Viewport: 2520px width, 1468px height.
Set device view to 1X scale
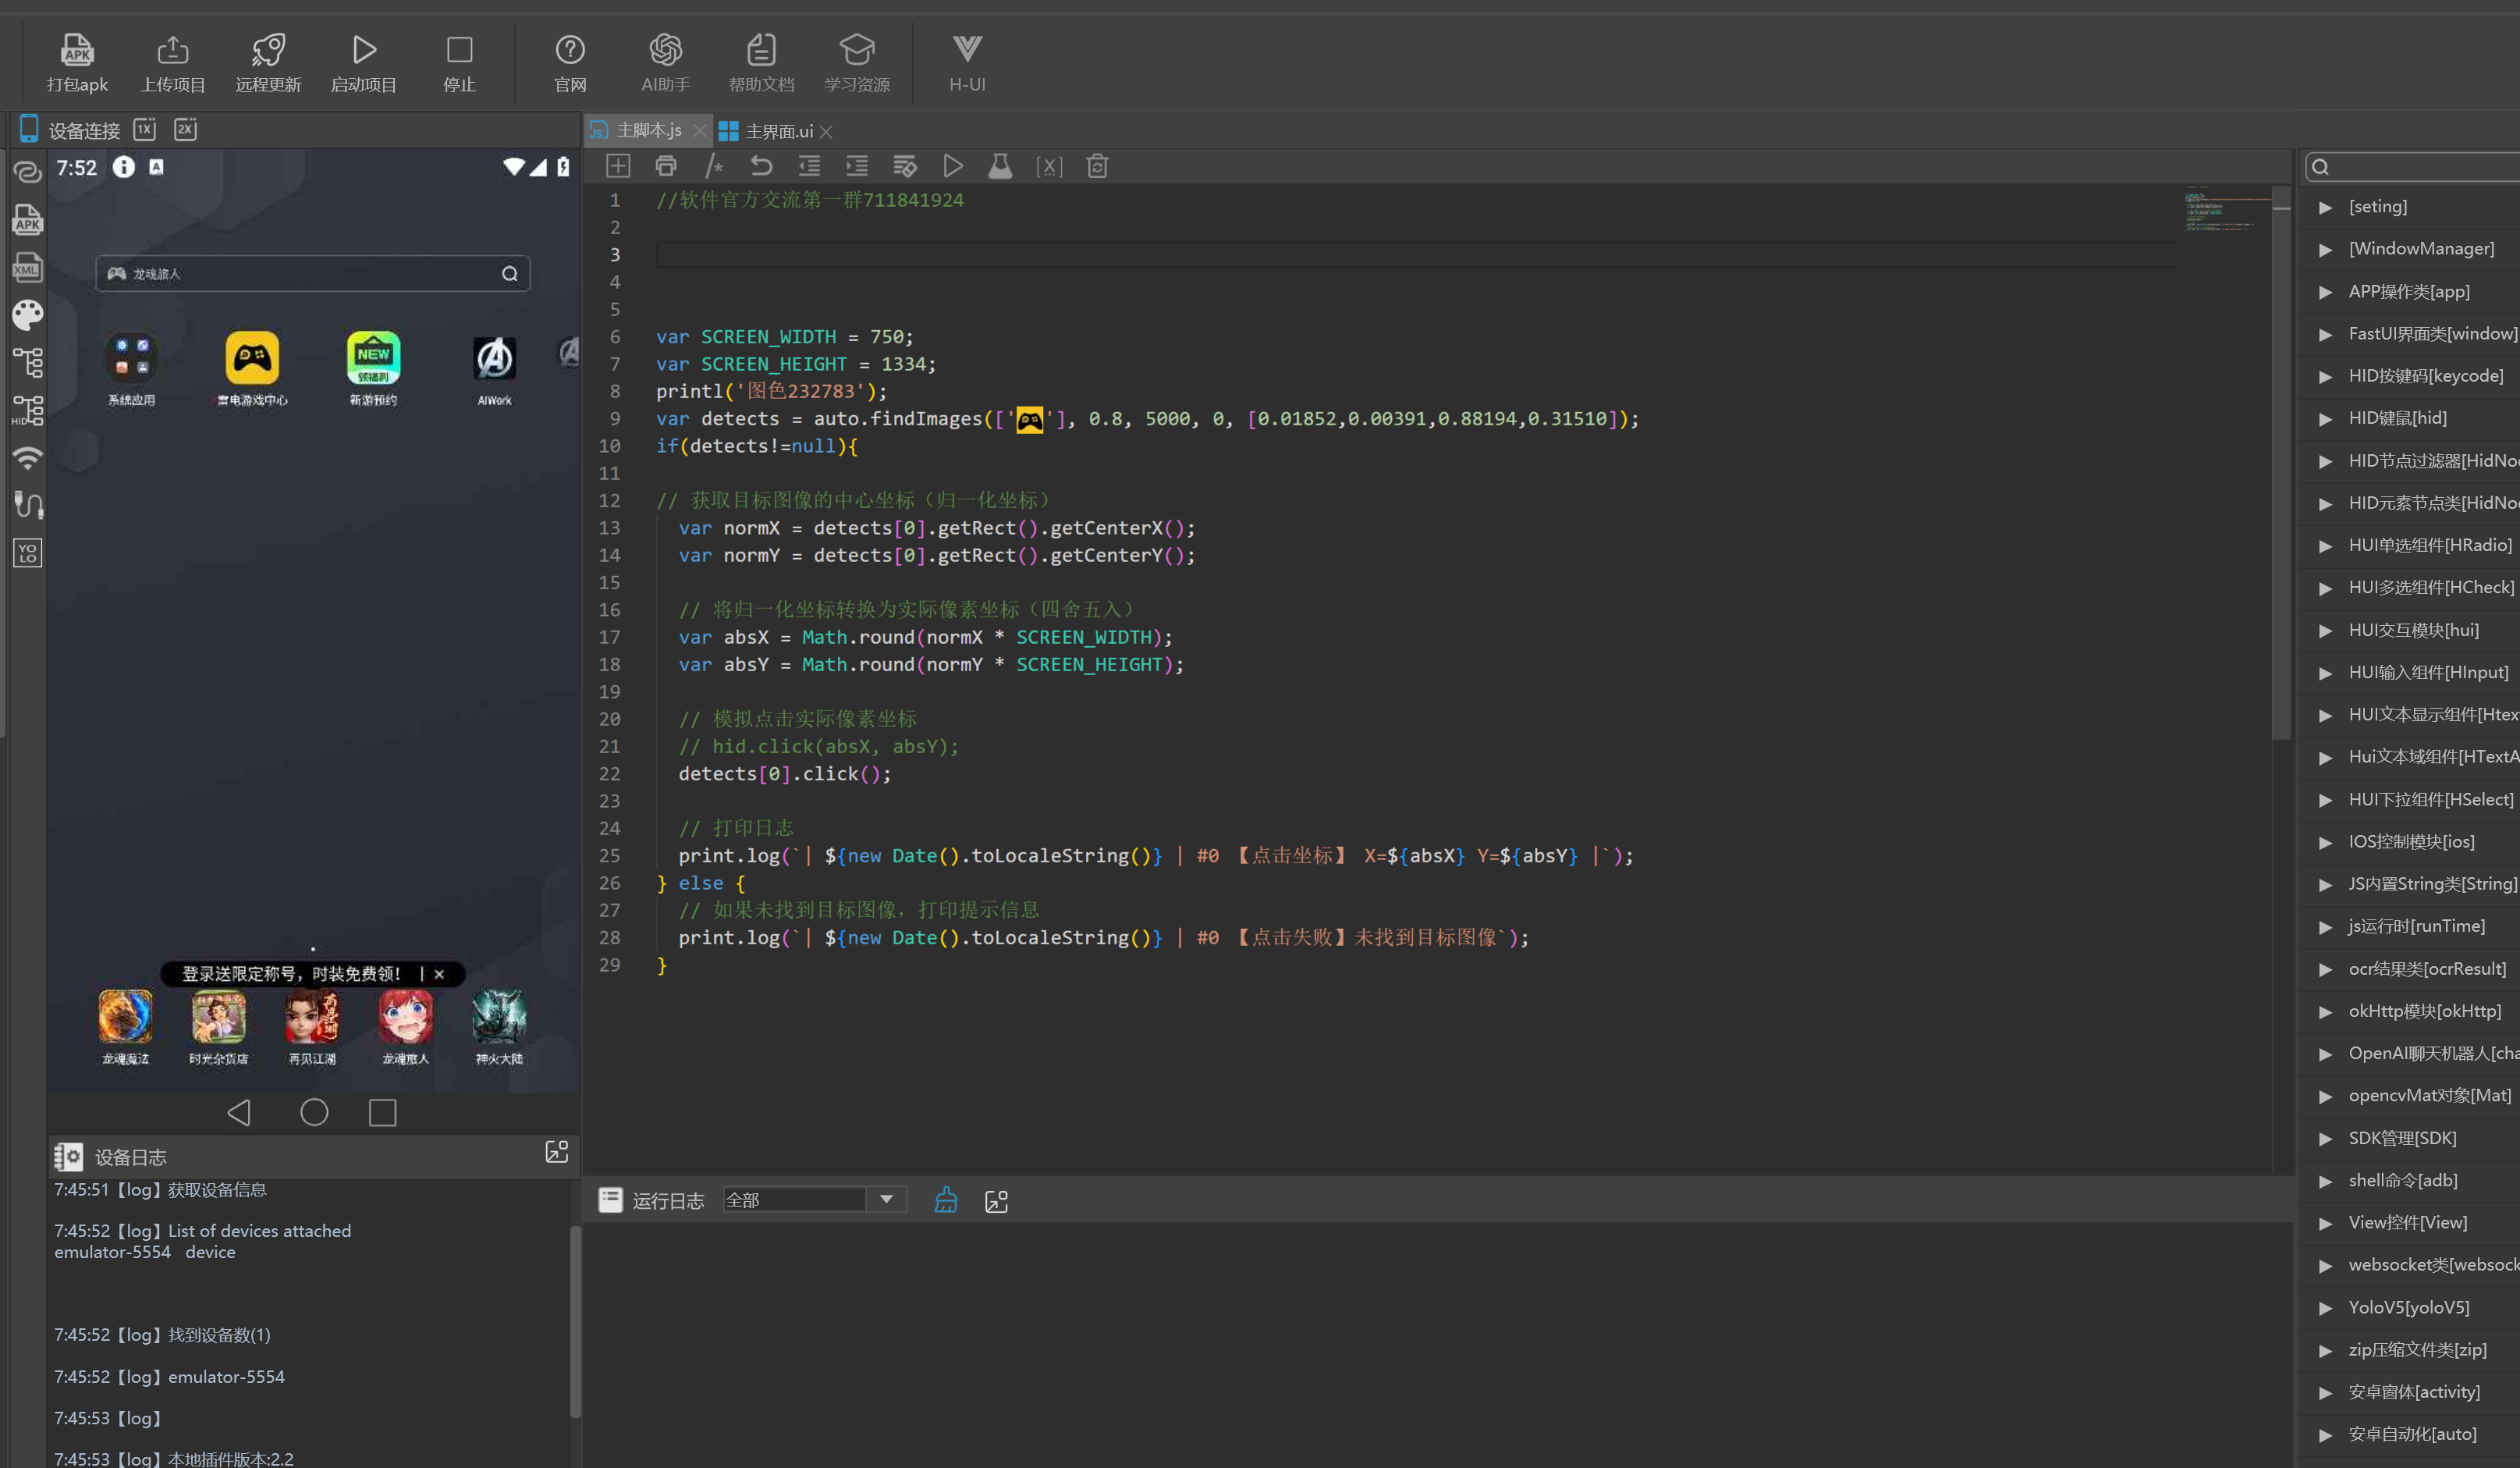(x=145, y=129)
